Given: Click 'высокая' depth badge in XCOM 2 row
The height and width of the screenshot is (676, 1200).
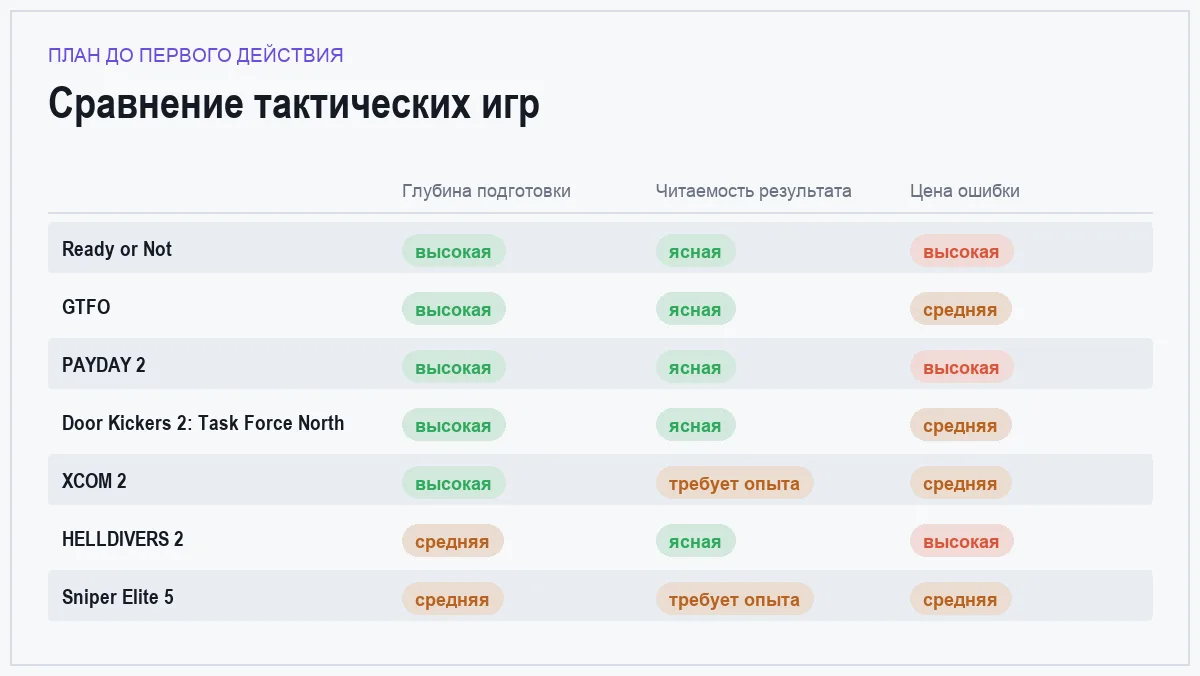Looking at the screenshot, I should 454,483.
